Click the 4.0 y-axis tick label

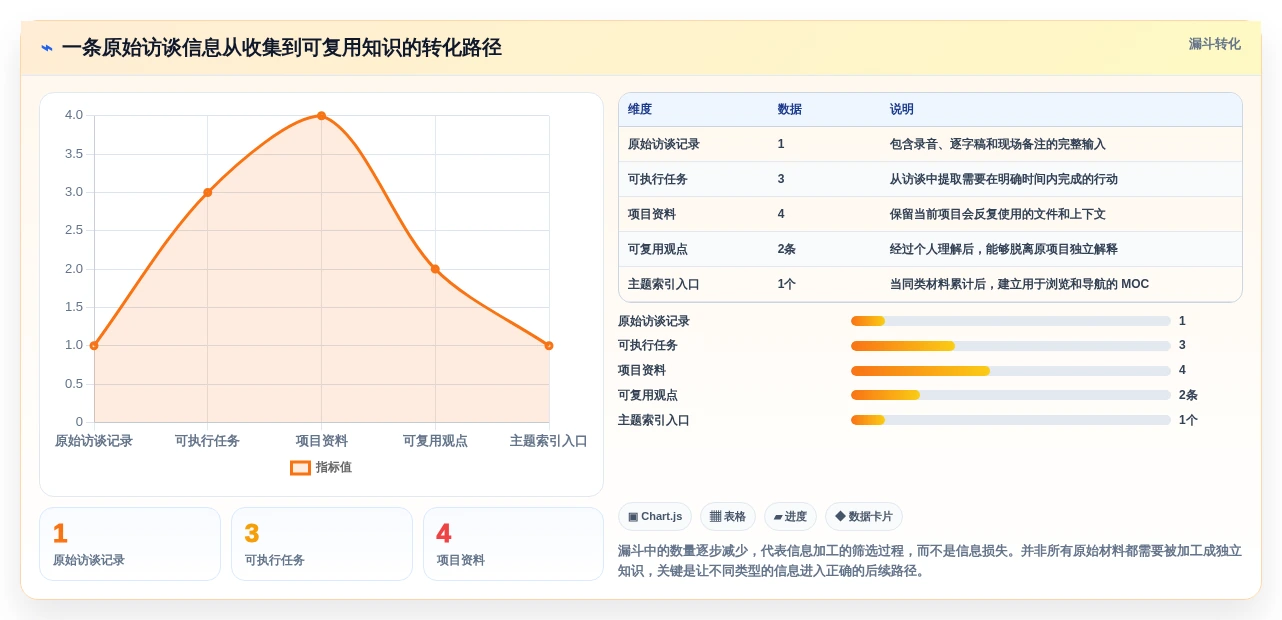click(74, 115)
